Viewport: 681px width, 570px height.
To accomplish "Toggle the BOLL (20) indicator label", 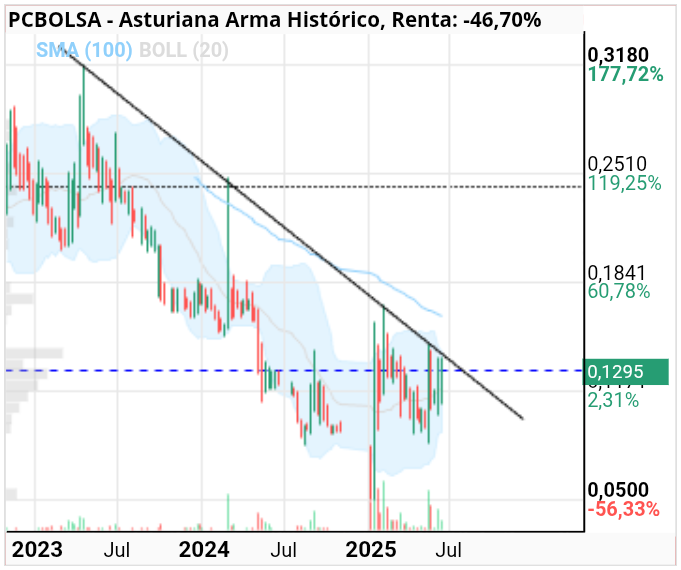I will pyautogui.click(x=183, y=50).
